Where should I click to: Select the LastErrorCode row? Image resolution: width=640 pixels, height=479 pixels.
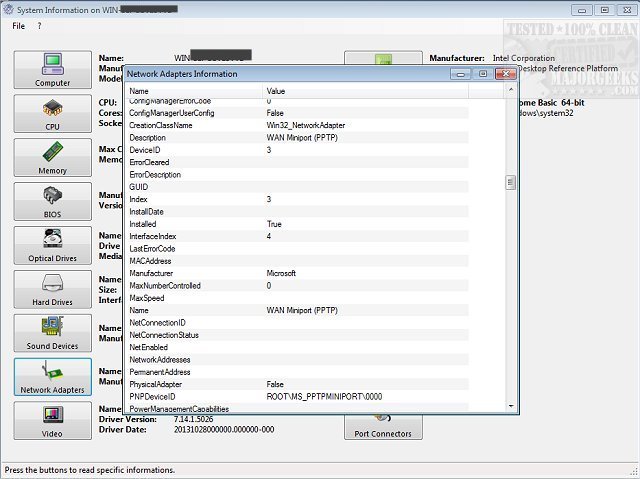[x=298, y=248]
